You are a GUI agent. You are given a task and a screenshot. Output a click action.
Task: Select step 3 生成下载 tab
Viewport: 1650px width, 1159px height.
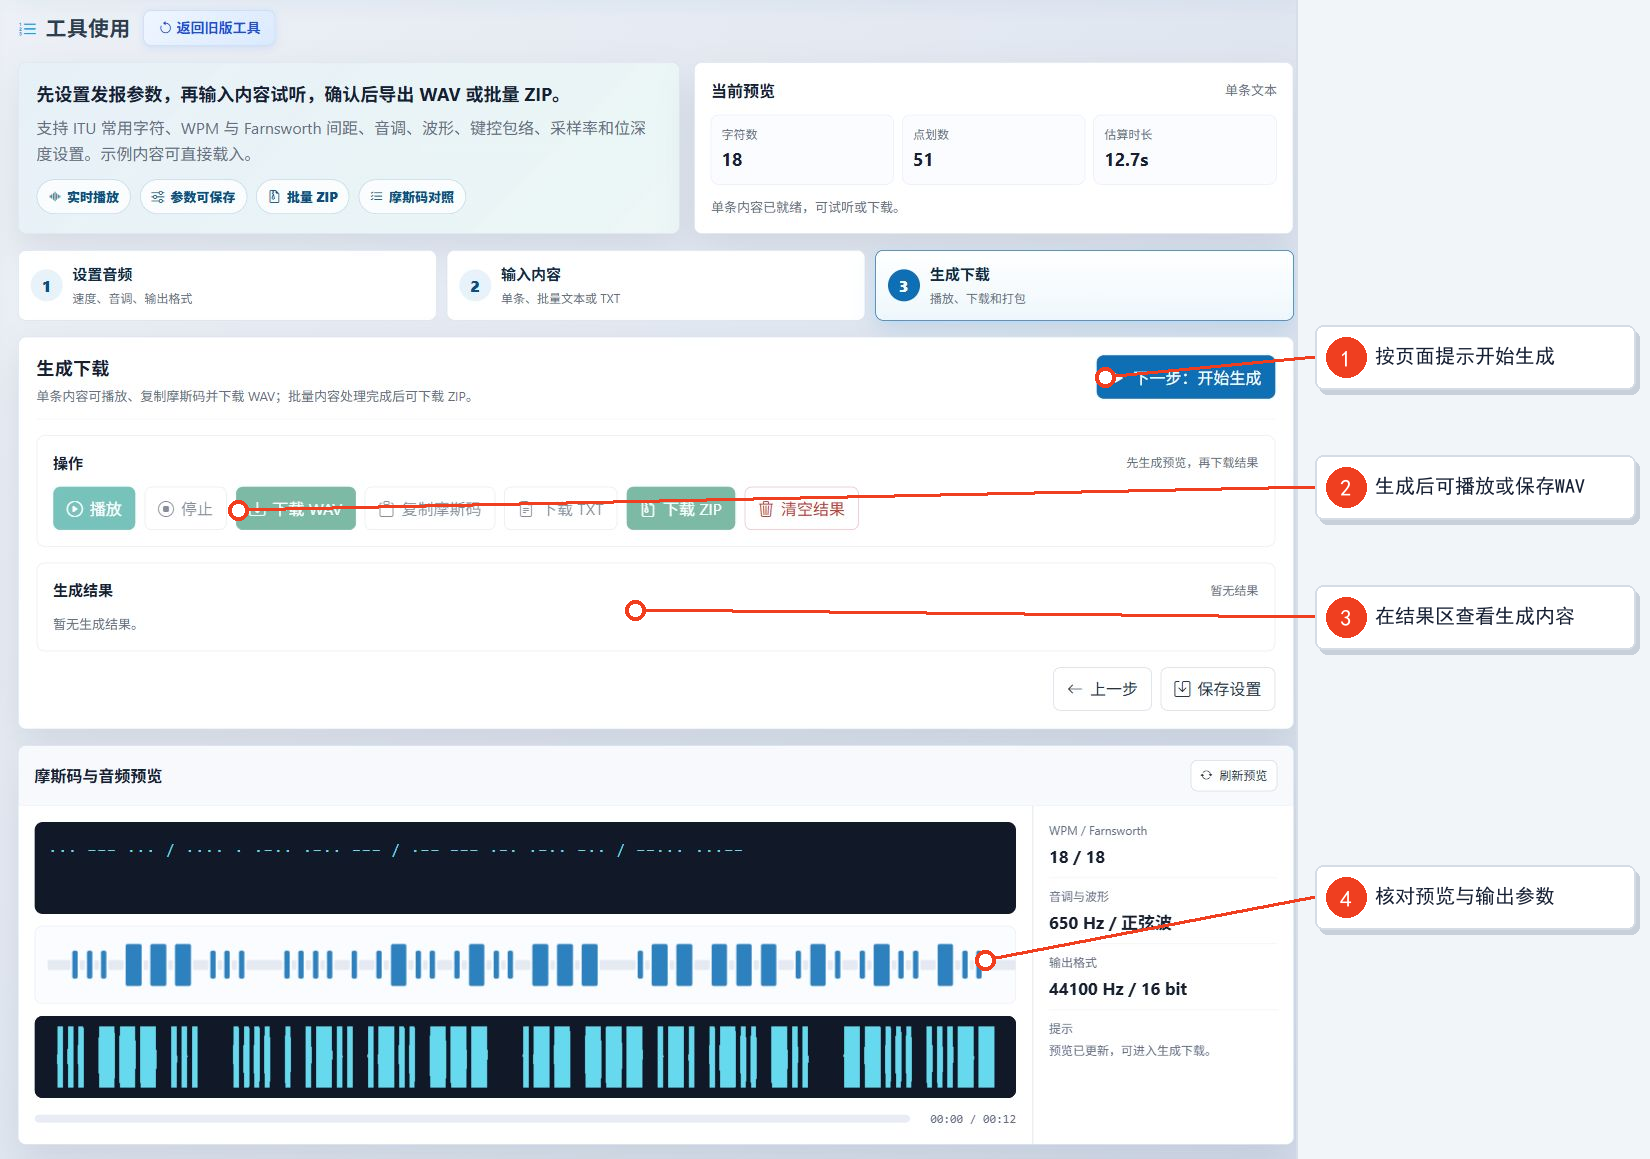point(1084,285)
